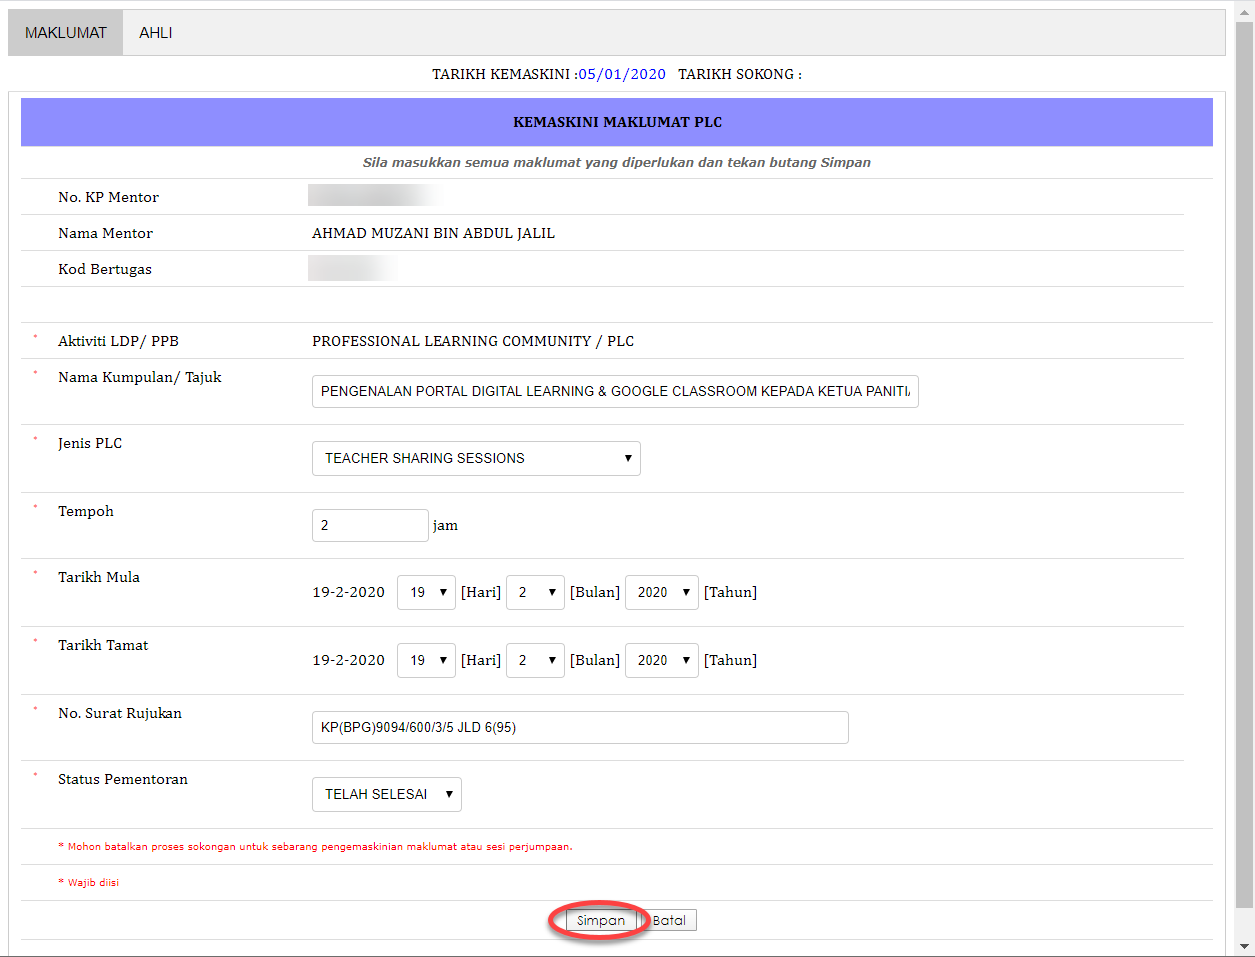Click the Batal button
Image resolution: width=1255 pixels, height=957 pixels.
(x=669, y=920)
